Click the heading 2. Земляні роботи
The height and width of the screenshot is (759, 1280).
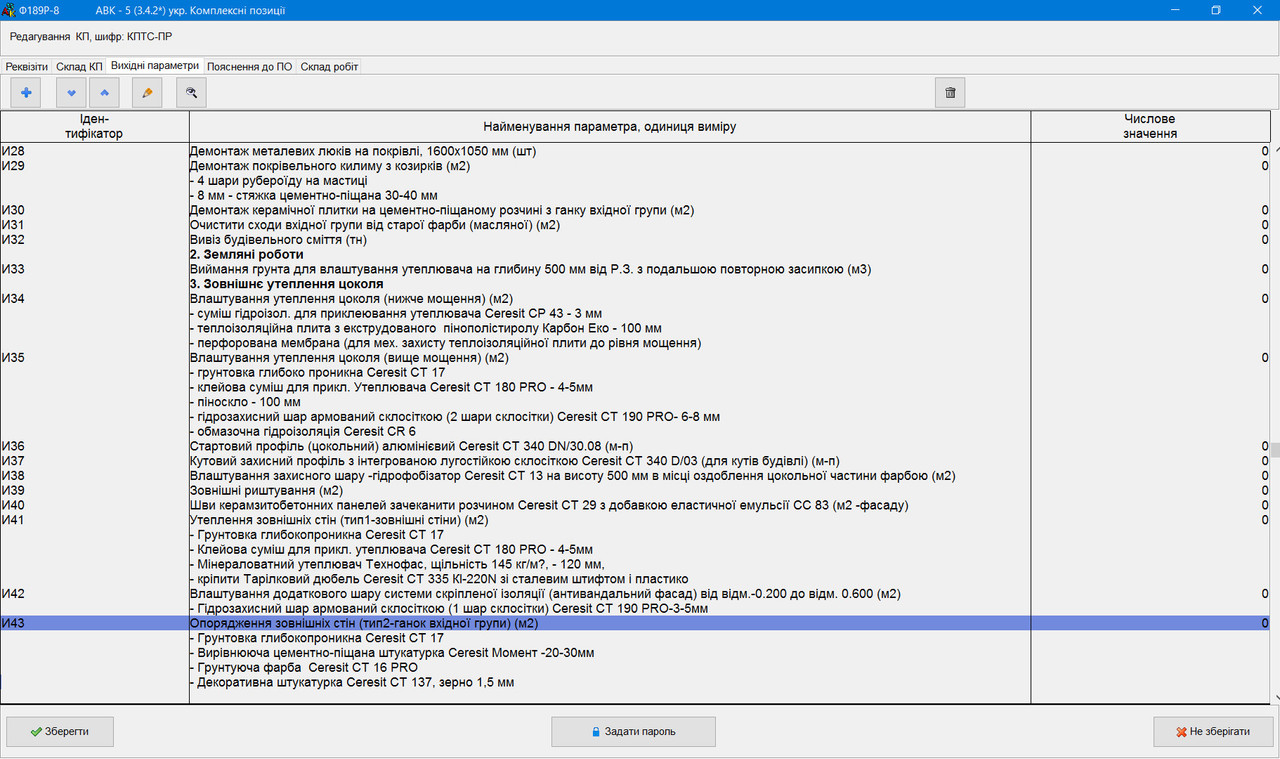(x=246, y=255)
